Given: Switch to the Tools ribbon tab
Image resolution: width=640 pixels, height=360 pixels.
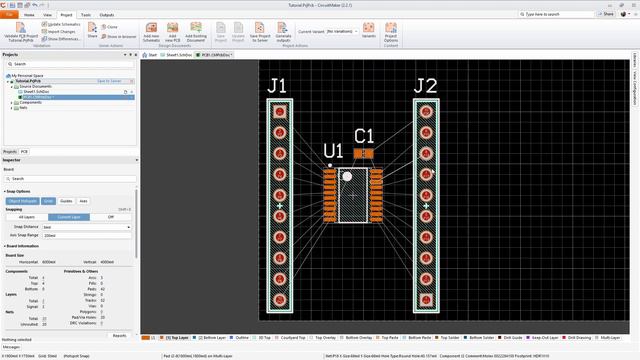Looking at the screenshot, I should coord(86,15).
